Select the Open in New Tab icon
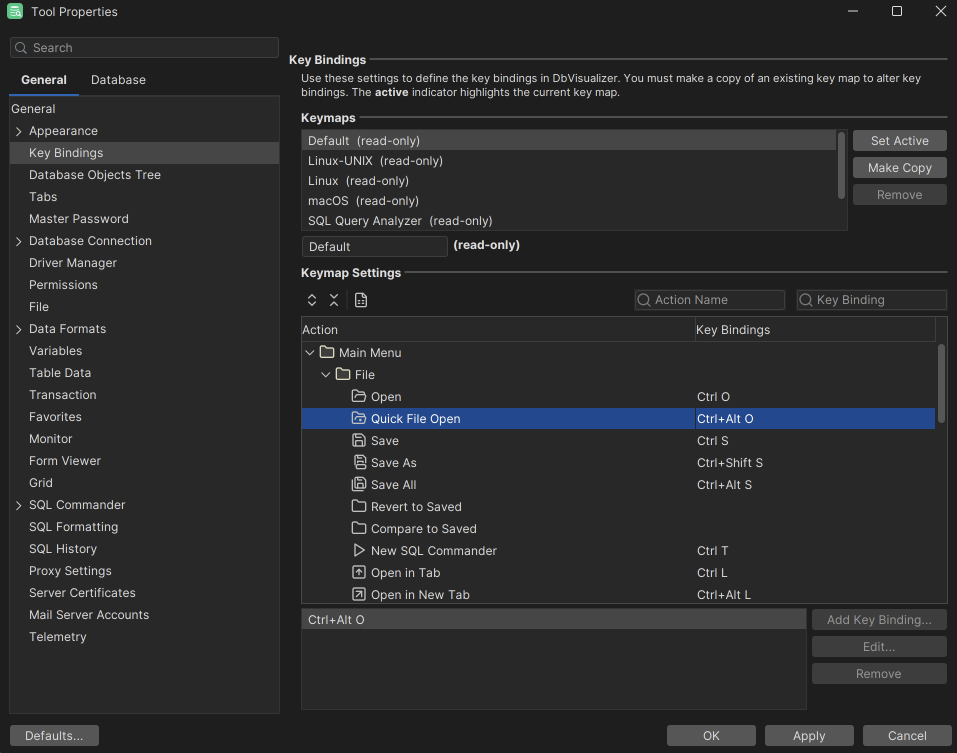 tap(358, 594)
